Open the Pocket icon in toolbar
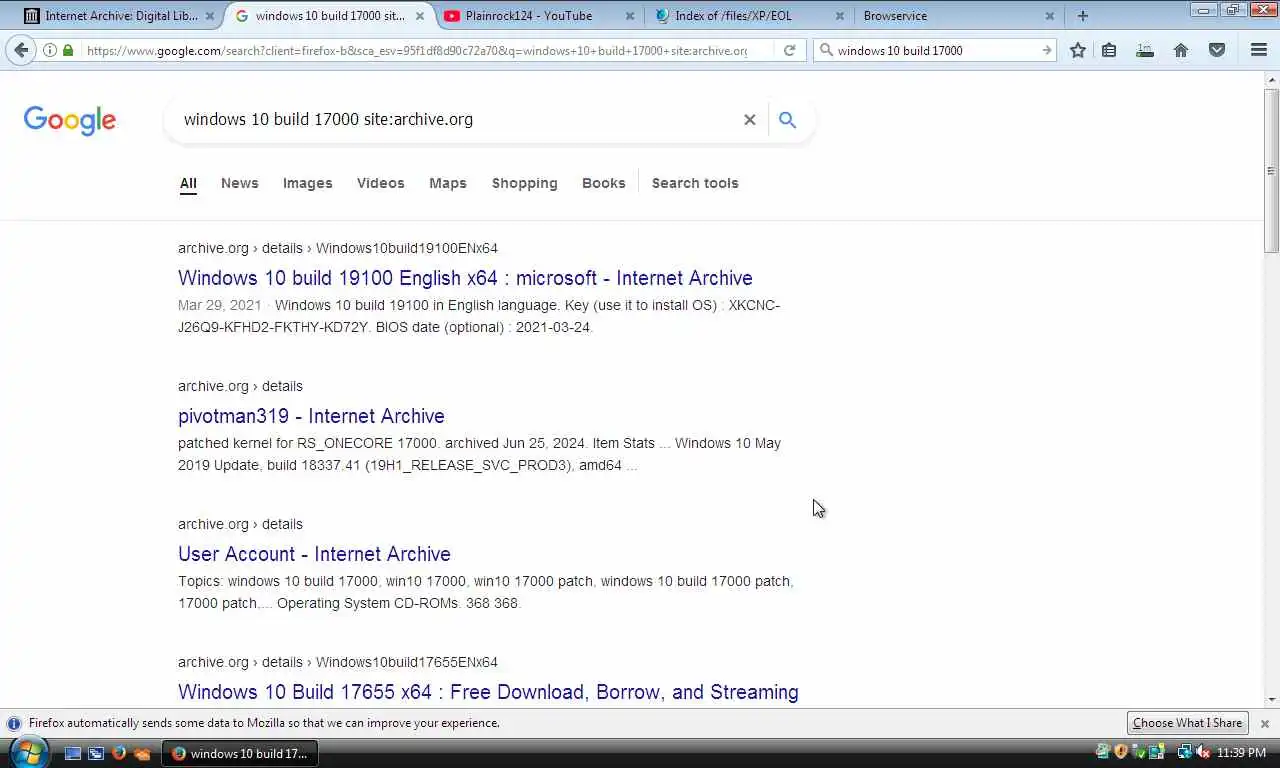The image size is (1280, 768). [x=1217, y=50]
